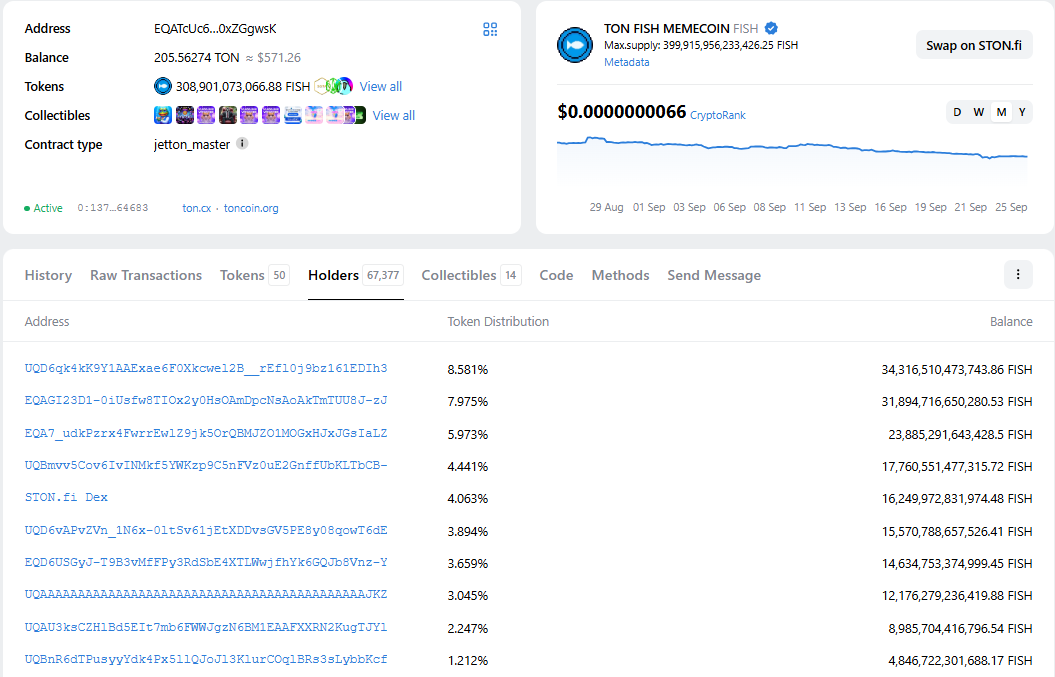Image resolution: width=1055 pixels, height=677 pixels.
Task: Open the Collectibles tab with 14 count
Action: [x=471, y=275]
